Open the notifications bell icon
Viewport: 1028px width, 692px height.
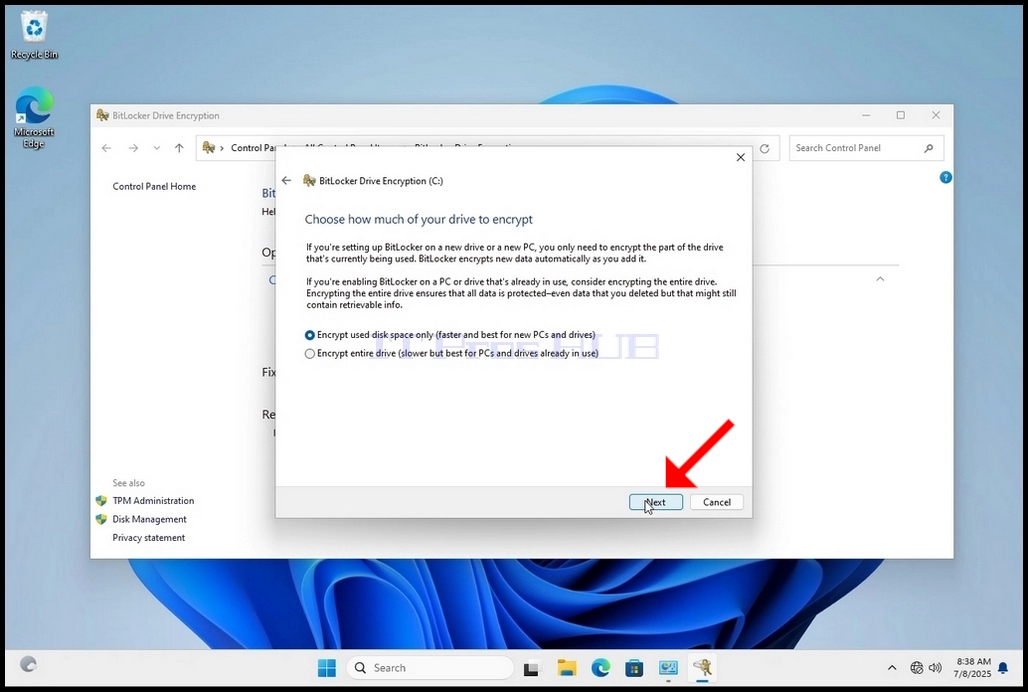click(1003, 668)
